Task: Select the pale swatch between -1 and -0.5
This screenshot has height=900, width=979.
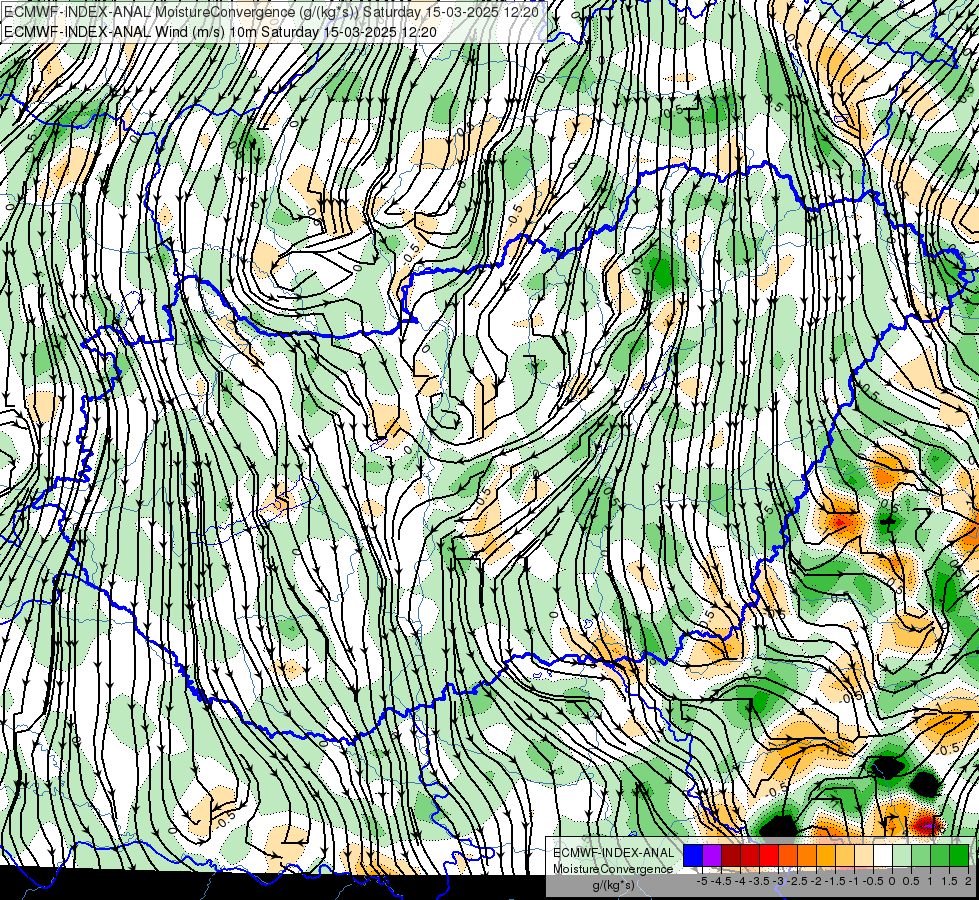Action: pyautogui.click(x=863, y=855)
